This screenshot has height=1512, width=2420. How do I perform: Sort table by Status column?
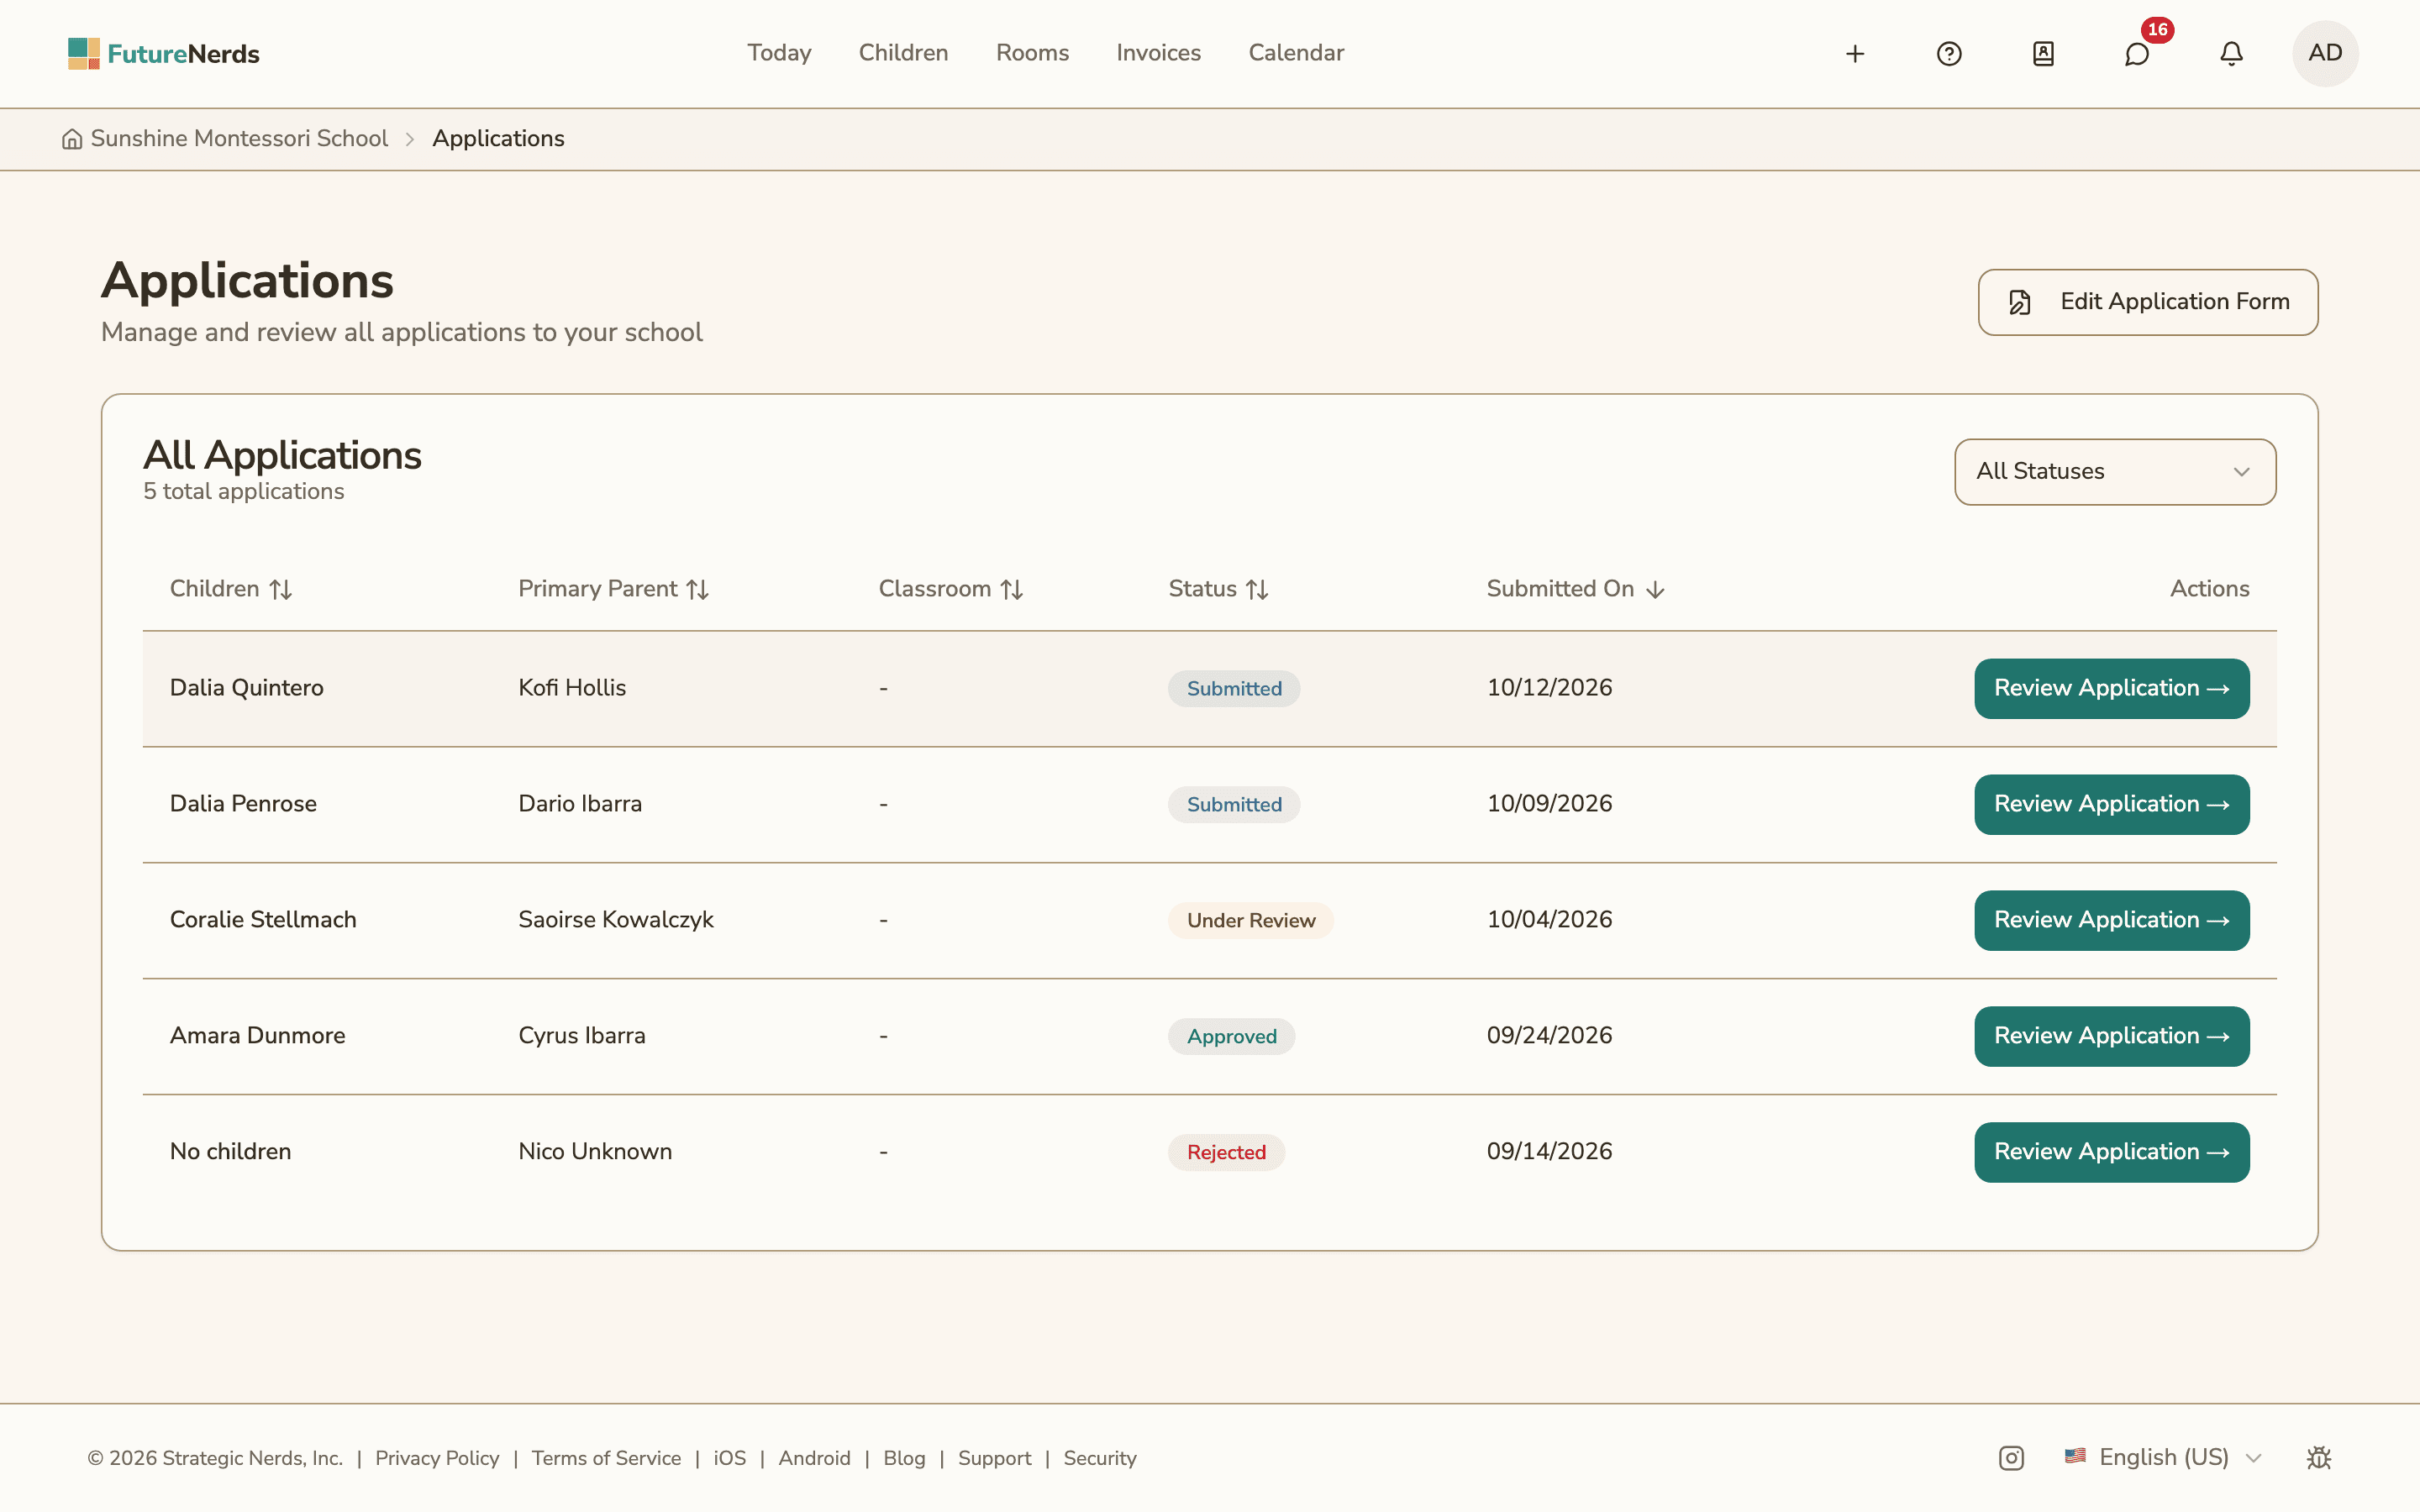click(x=1218, y=589)
